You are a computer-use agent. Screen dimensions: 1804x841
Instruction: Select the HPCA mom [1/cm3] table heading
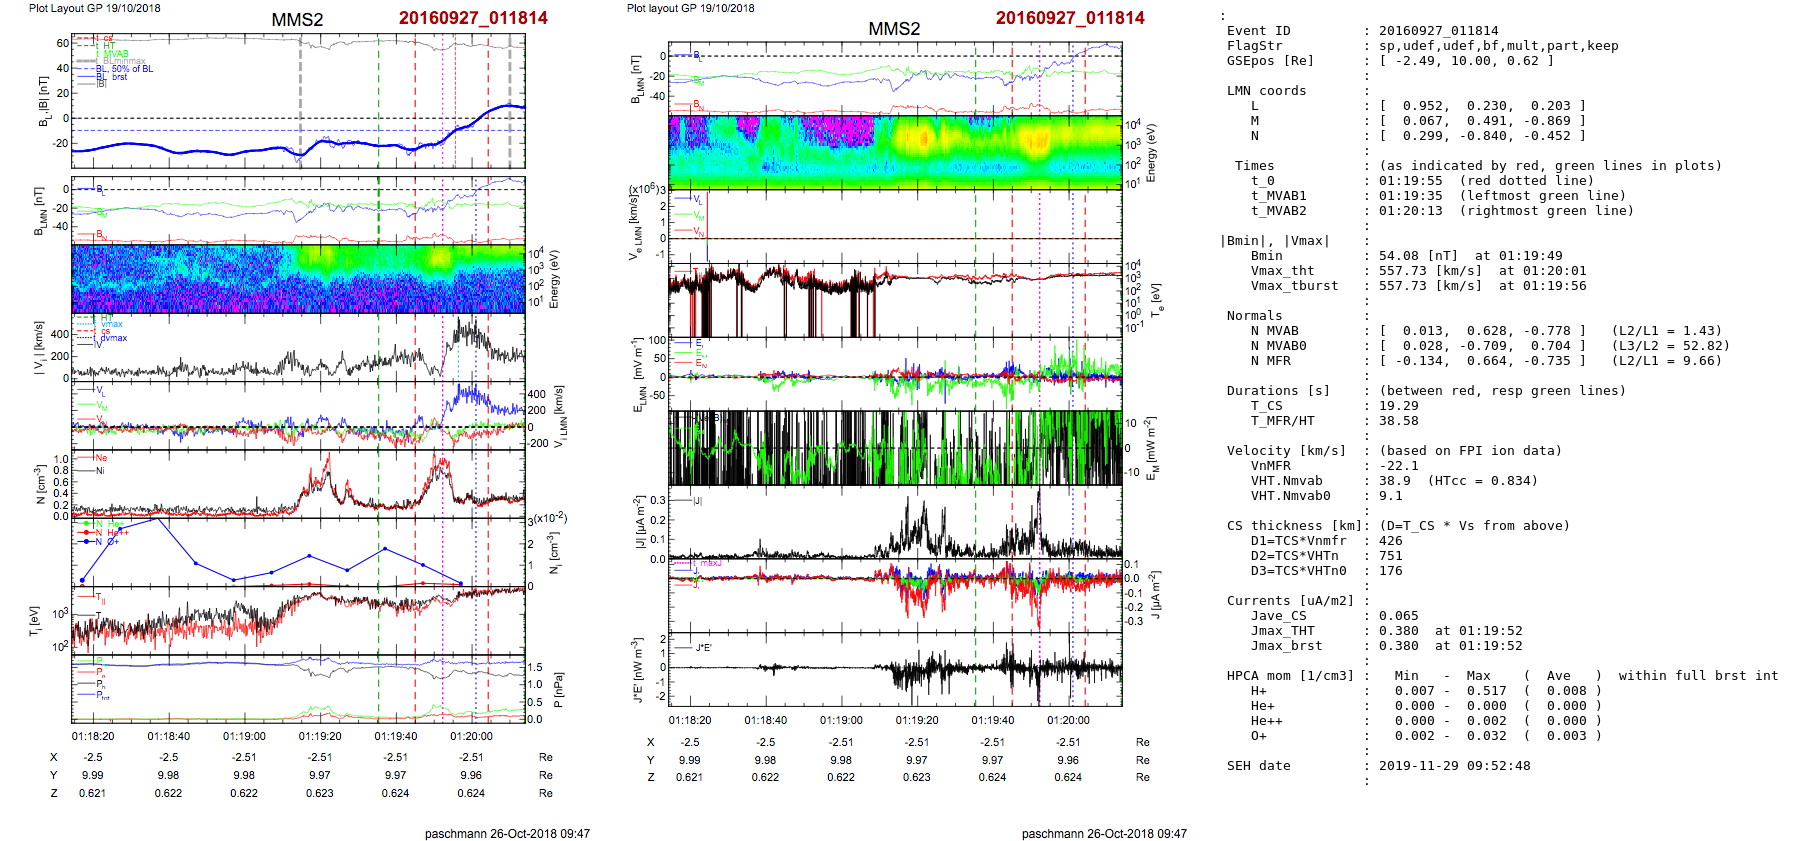pyautogui.click(x=1290, y=676)
